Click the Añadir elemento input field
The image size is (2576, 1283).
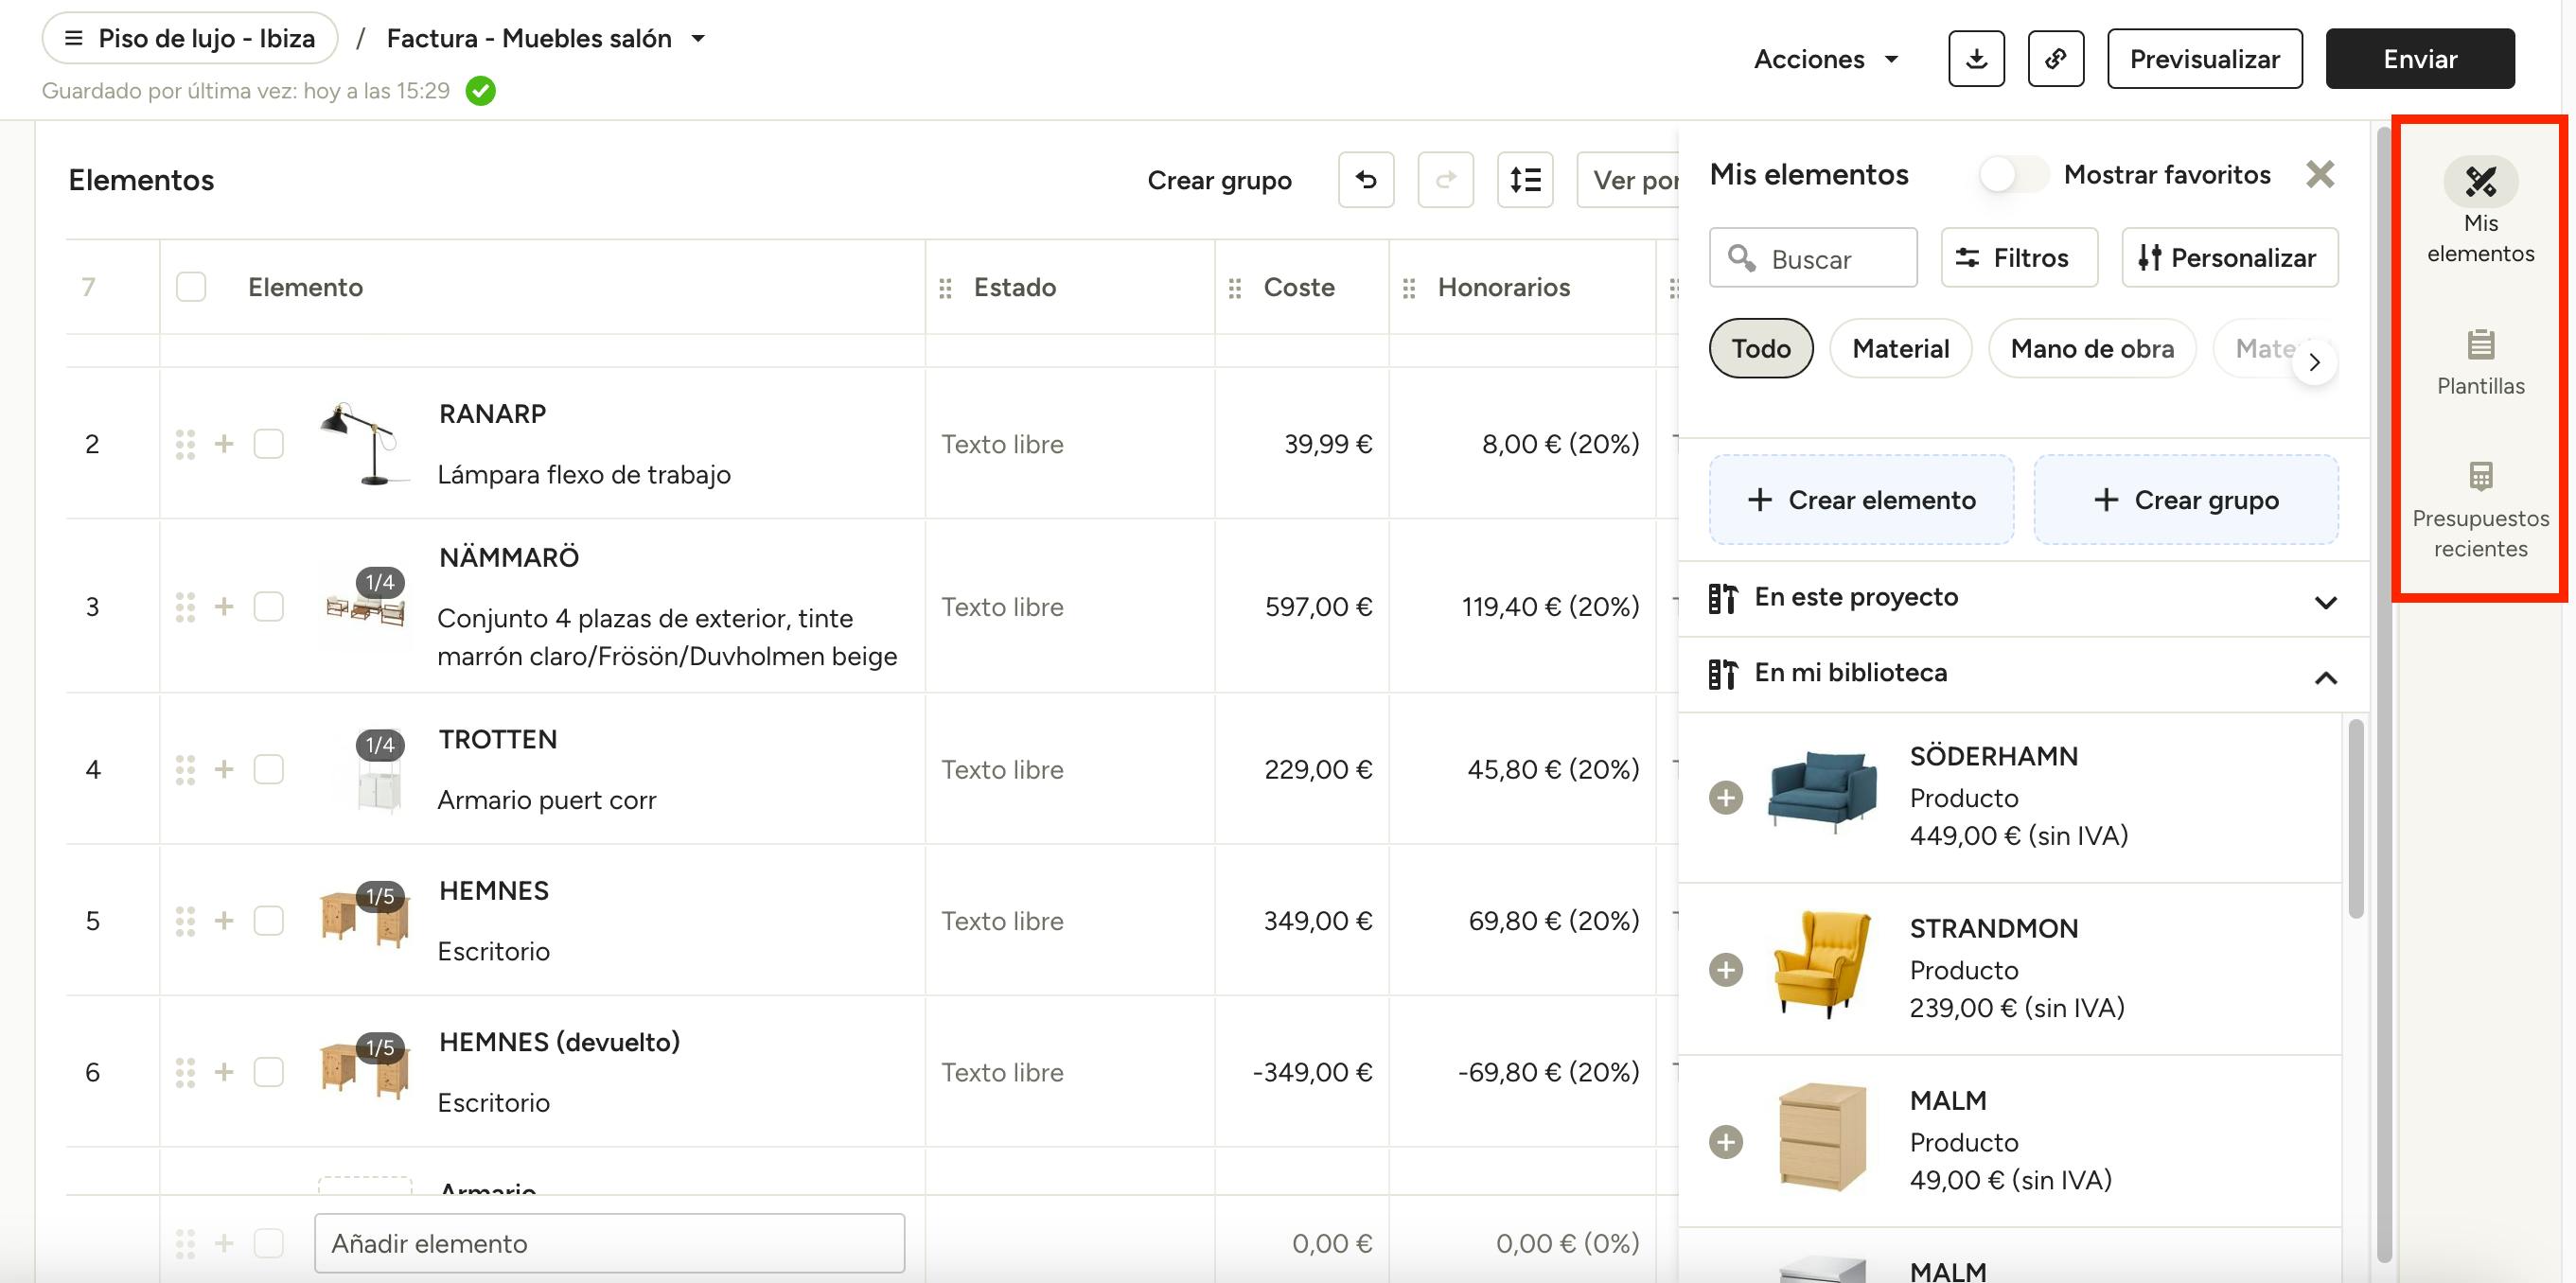pyautogui.click(x=609, y=1243)
